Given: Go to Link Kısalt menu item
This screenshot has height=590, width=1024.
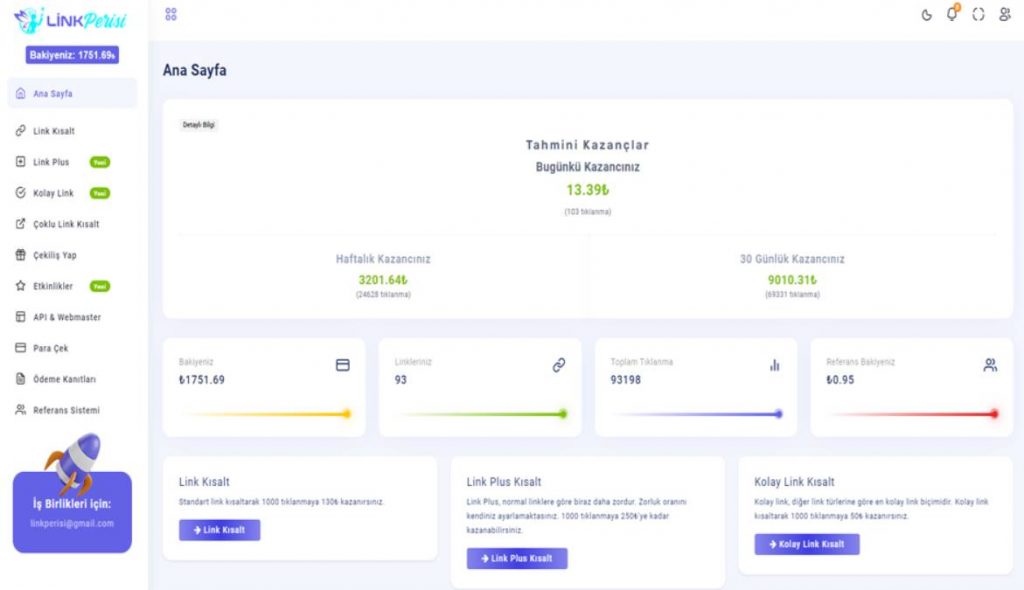Looking at the screenshot, I should 54,131.
